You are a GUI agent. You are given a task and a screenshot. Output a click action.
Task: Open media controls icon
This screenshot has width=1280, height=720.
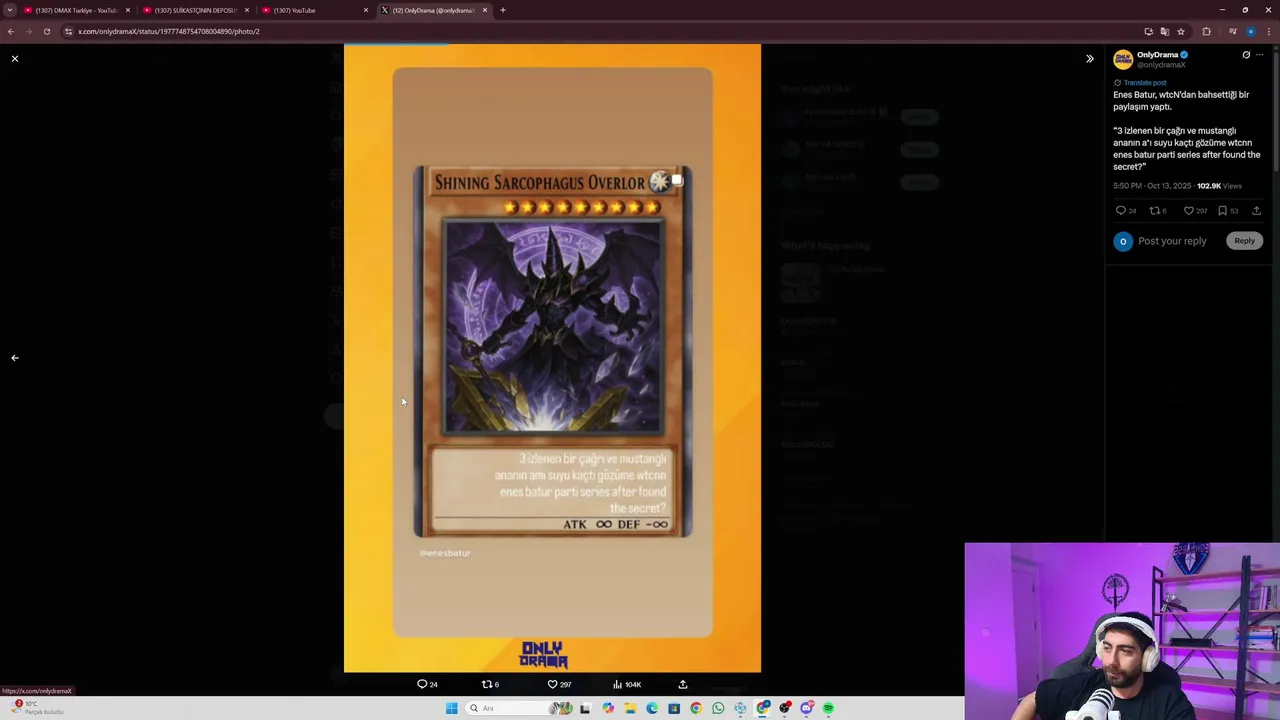point(1233,31)
